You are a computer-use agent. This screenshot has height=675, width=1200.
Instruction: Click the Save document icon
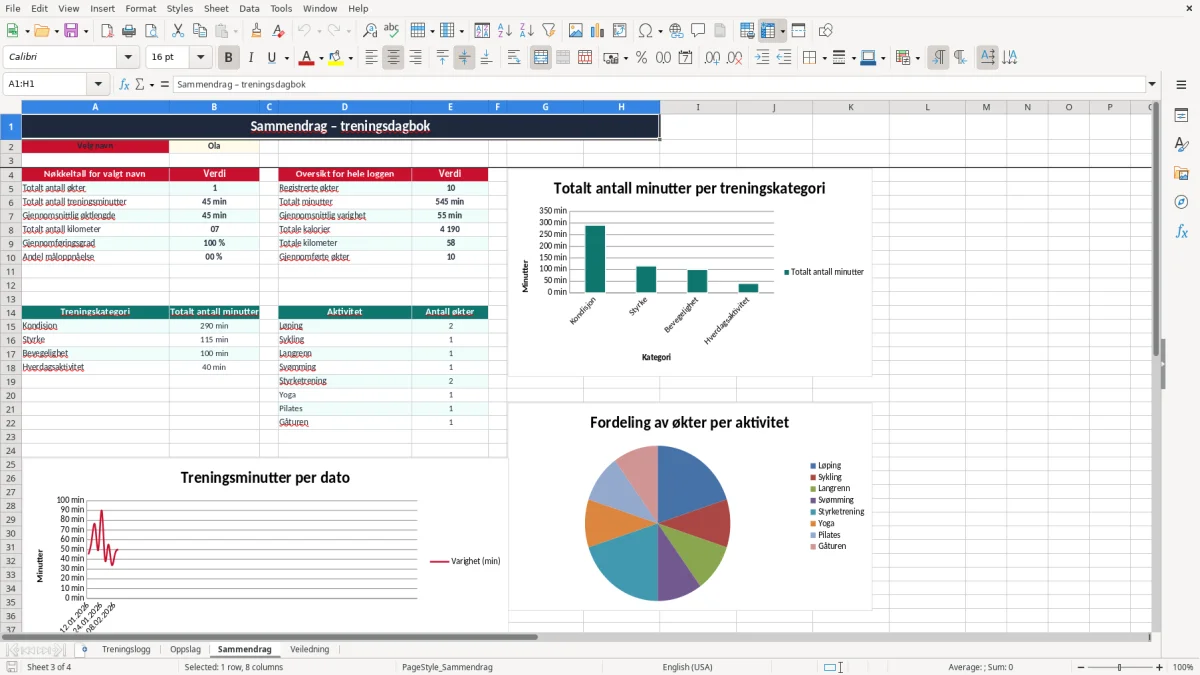[x=71, y=31]
